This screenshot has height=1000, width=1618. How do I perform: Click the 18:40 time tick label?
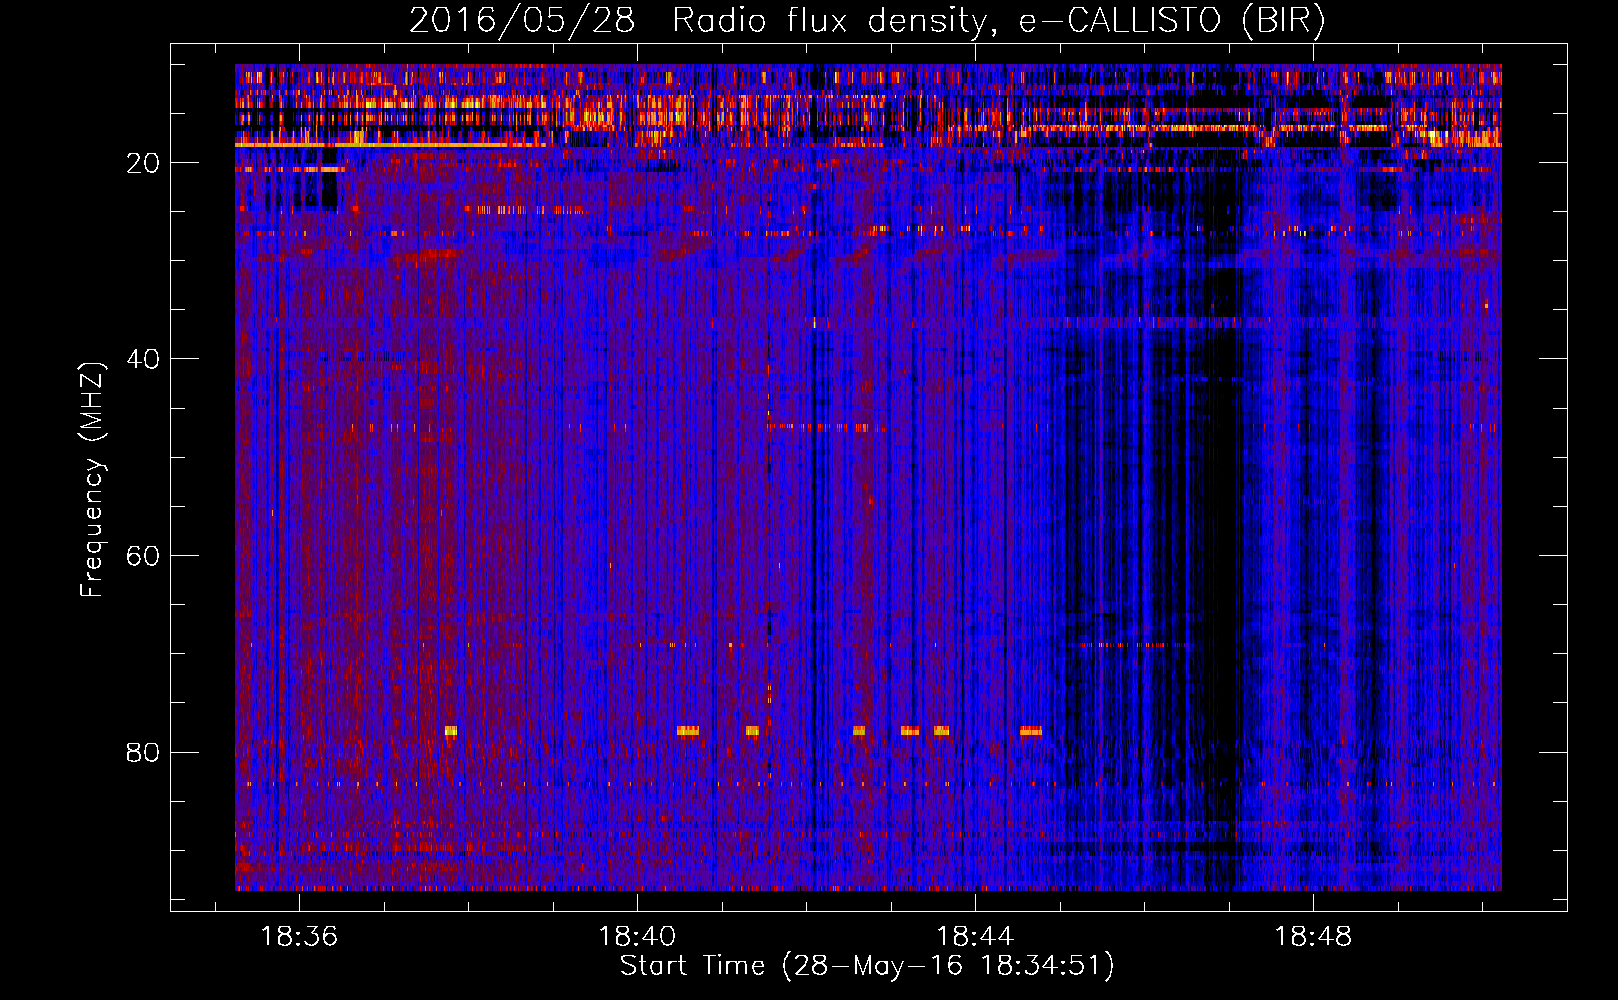pos(637,937)
